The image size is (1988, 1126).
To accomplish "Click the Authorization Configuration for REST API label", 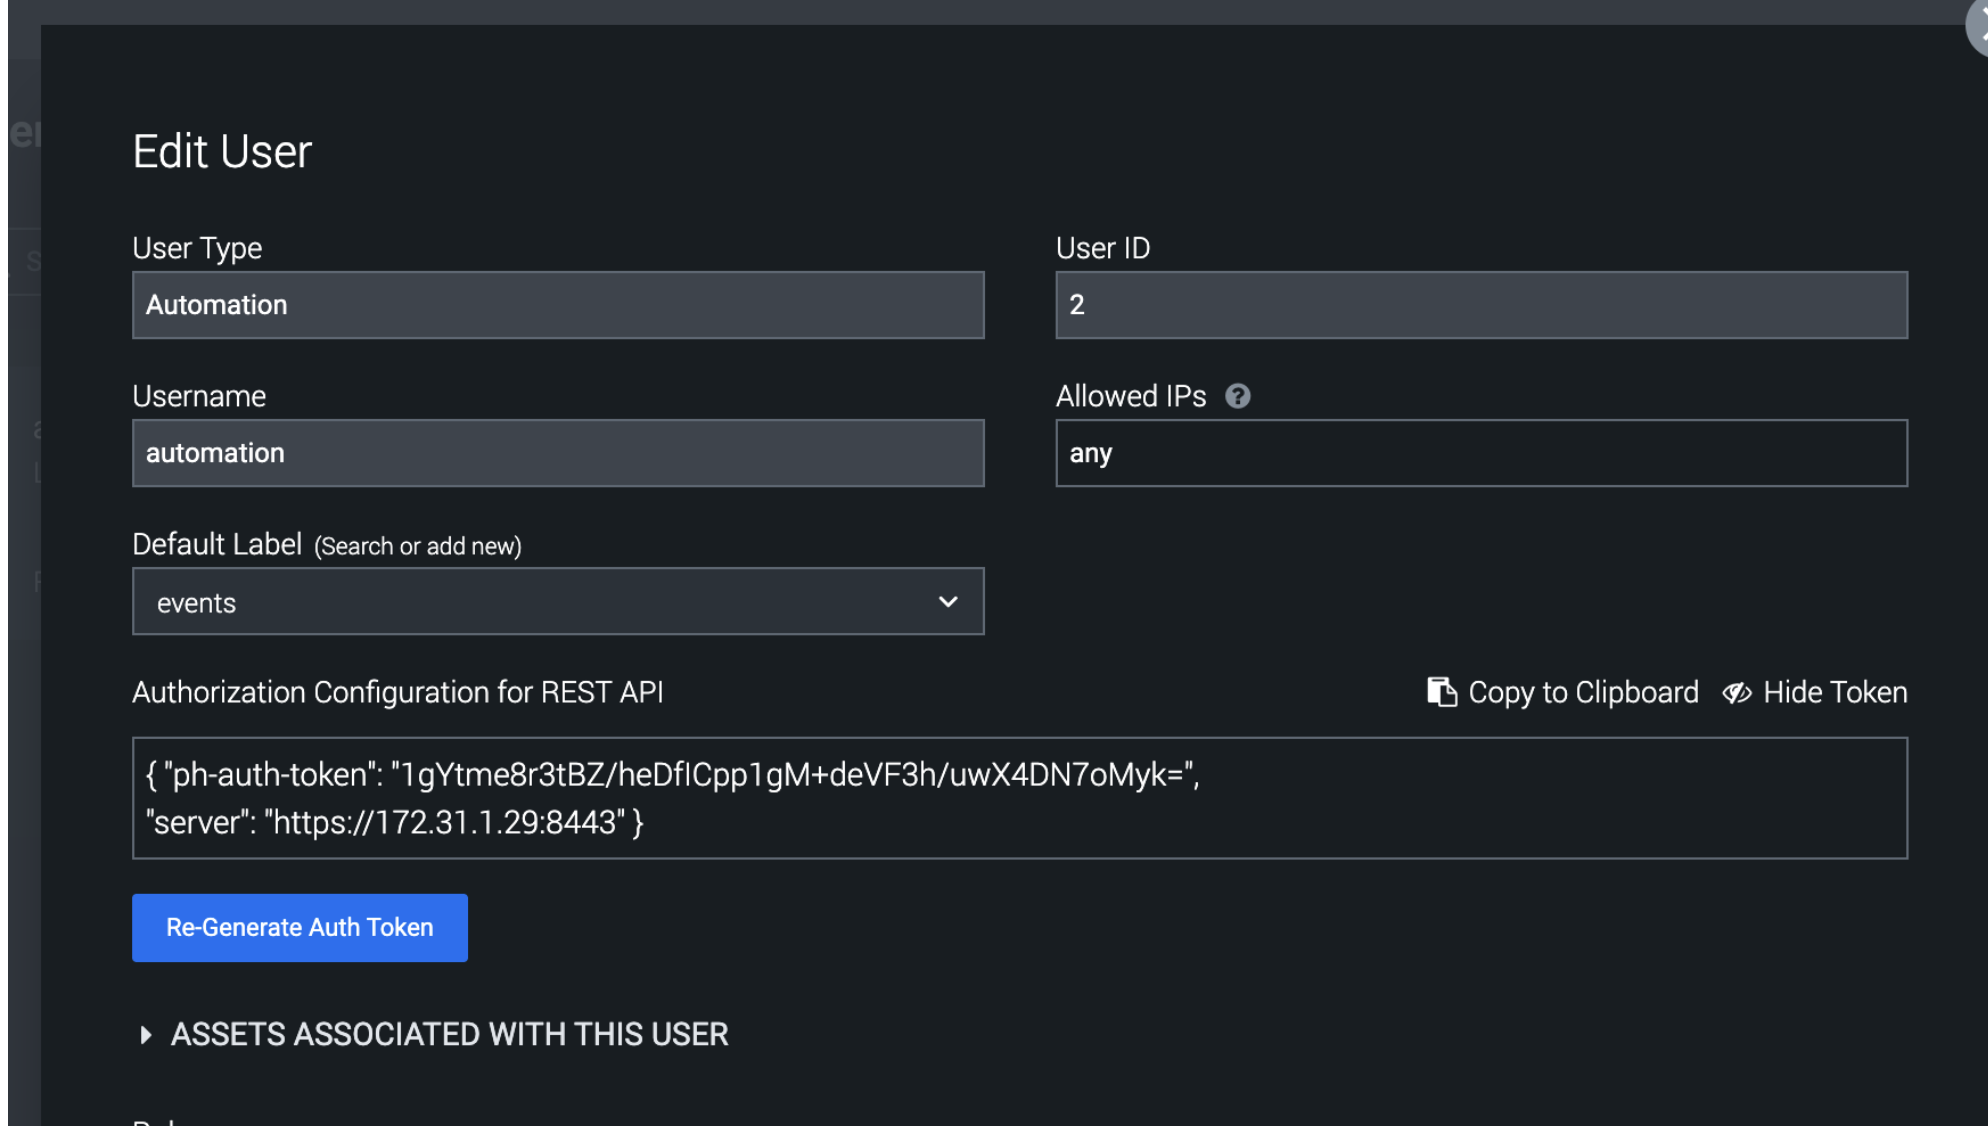I will pyautogui.click(x=397, y=692).
